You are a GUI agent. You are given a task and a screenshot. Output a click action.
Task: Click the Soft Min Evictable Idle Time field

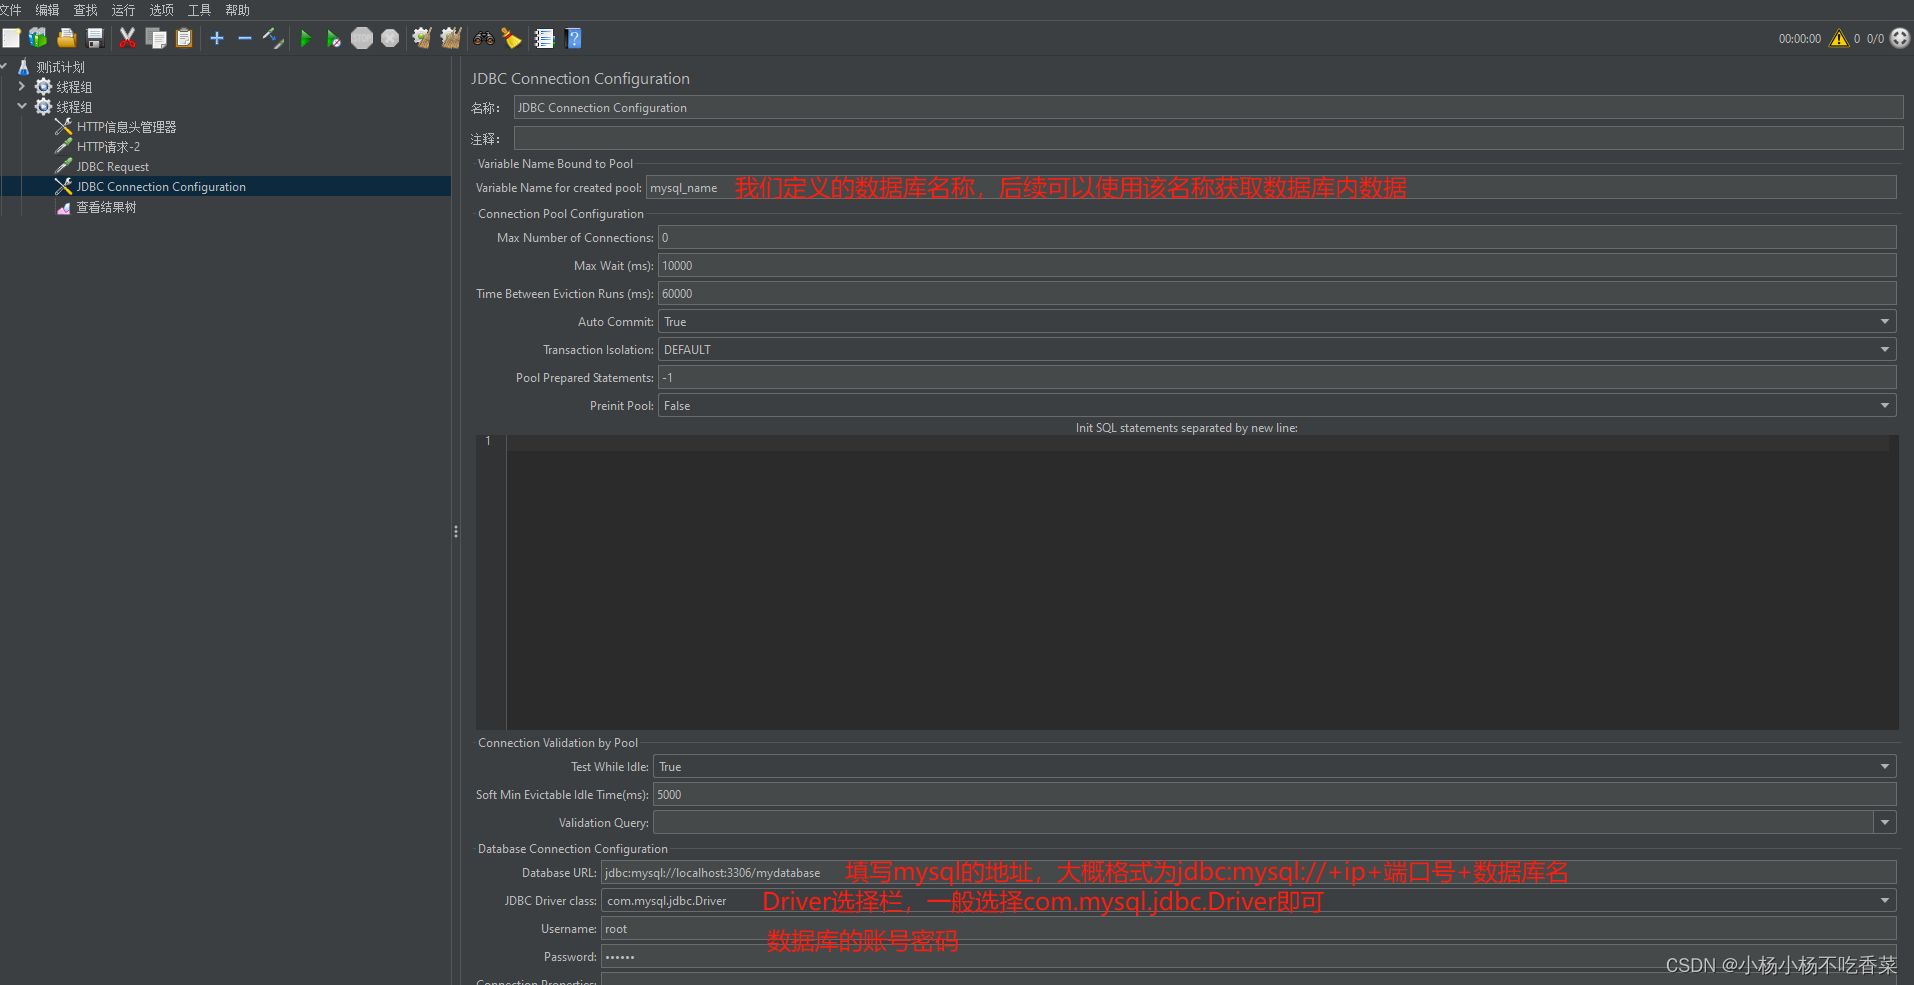(x=1274, y=794)
